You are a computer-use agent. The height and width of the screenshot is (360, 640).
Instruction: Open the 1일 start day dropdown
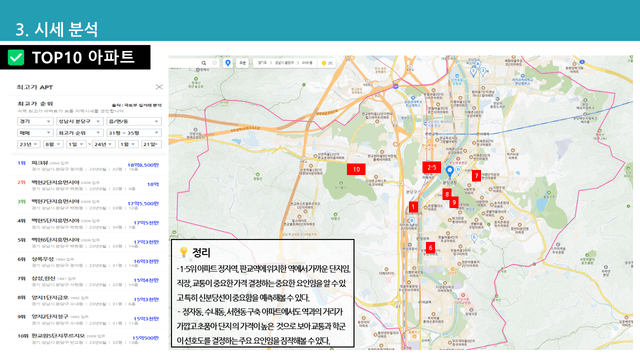(x=76, y=144)
